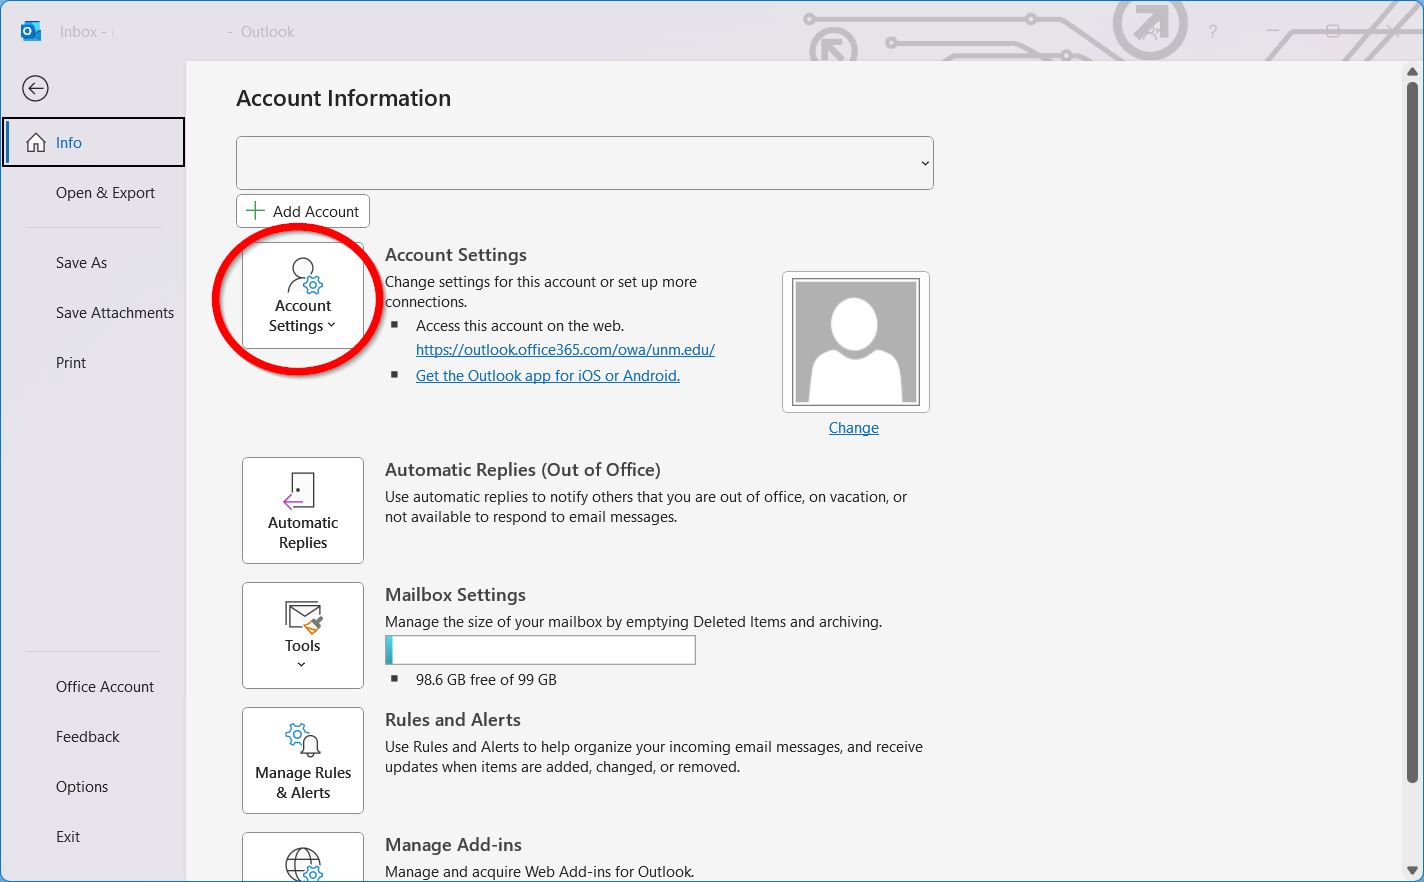Image resolution: width=1424 pixels, height=882 pixels.
Task: Open Outlook Options
Action: pos(82,787)
